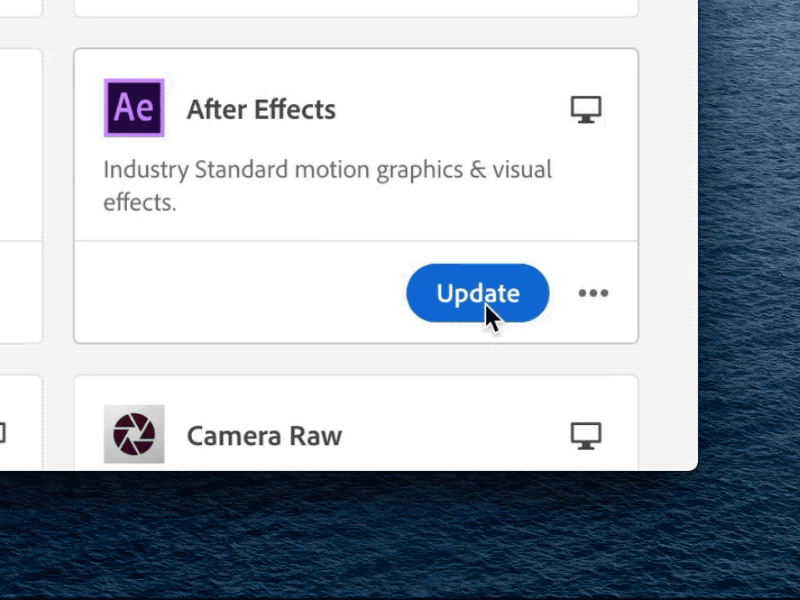Click the desktop monitor icon beside Camera Raw
This screenshot has height=600, width=800.
[x=586, y=436]
